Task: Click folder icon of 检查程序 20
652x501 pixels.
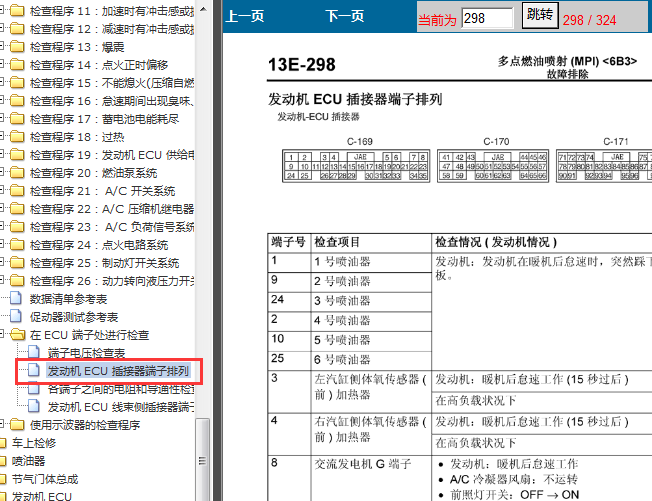Action: pyautogui.click(x=17, y=173)
